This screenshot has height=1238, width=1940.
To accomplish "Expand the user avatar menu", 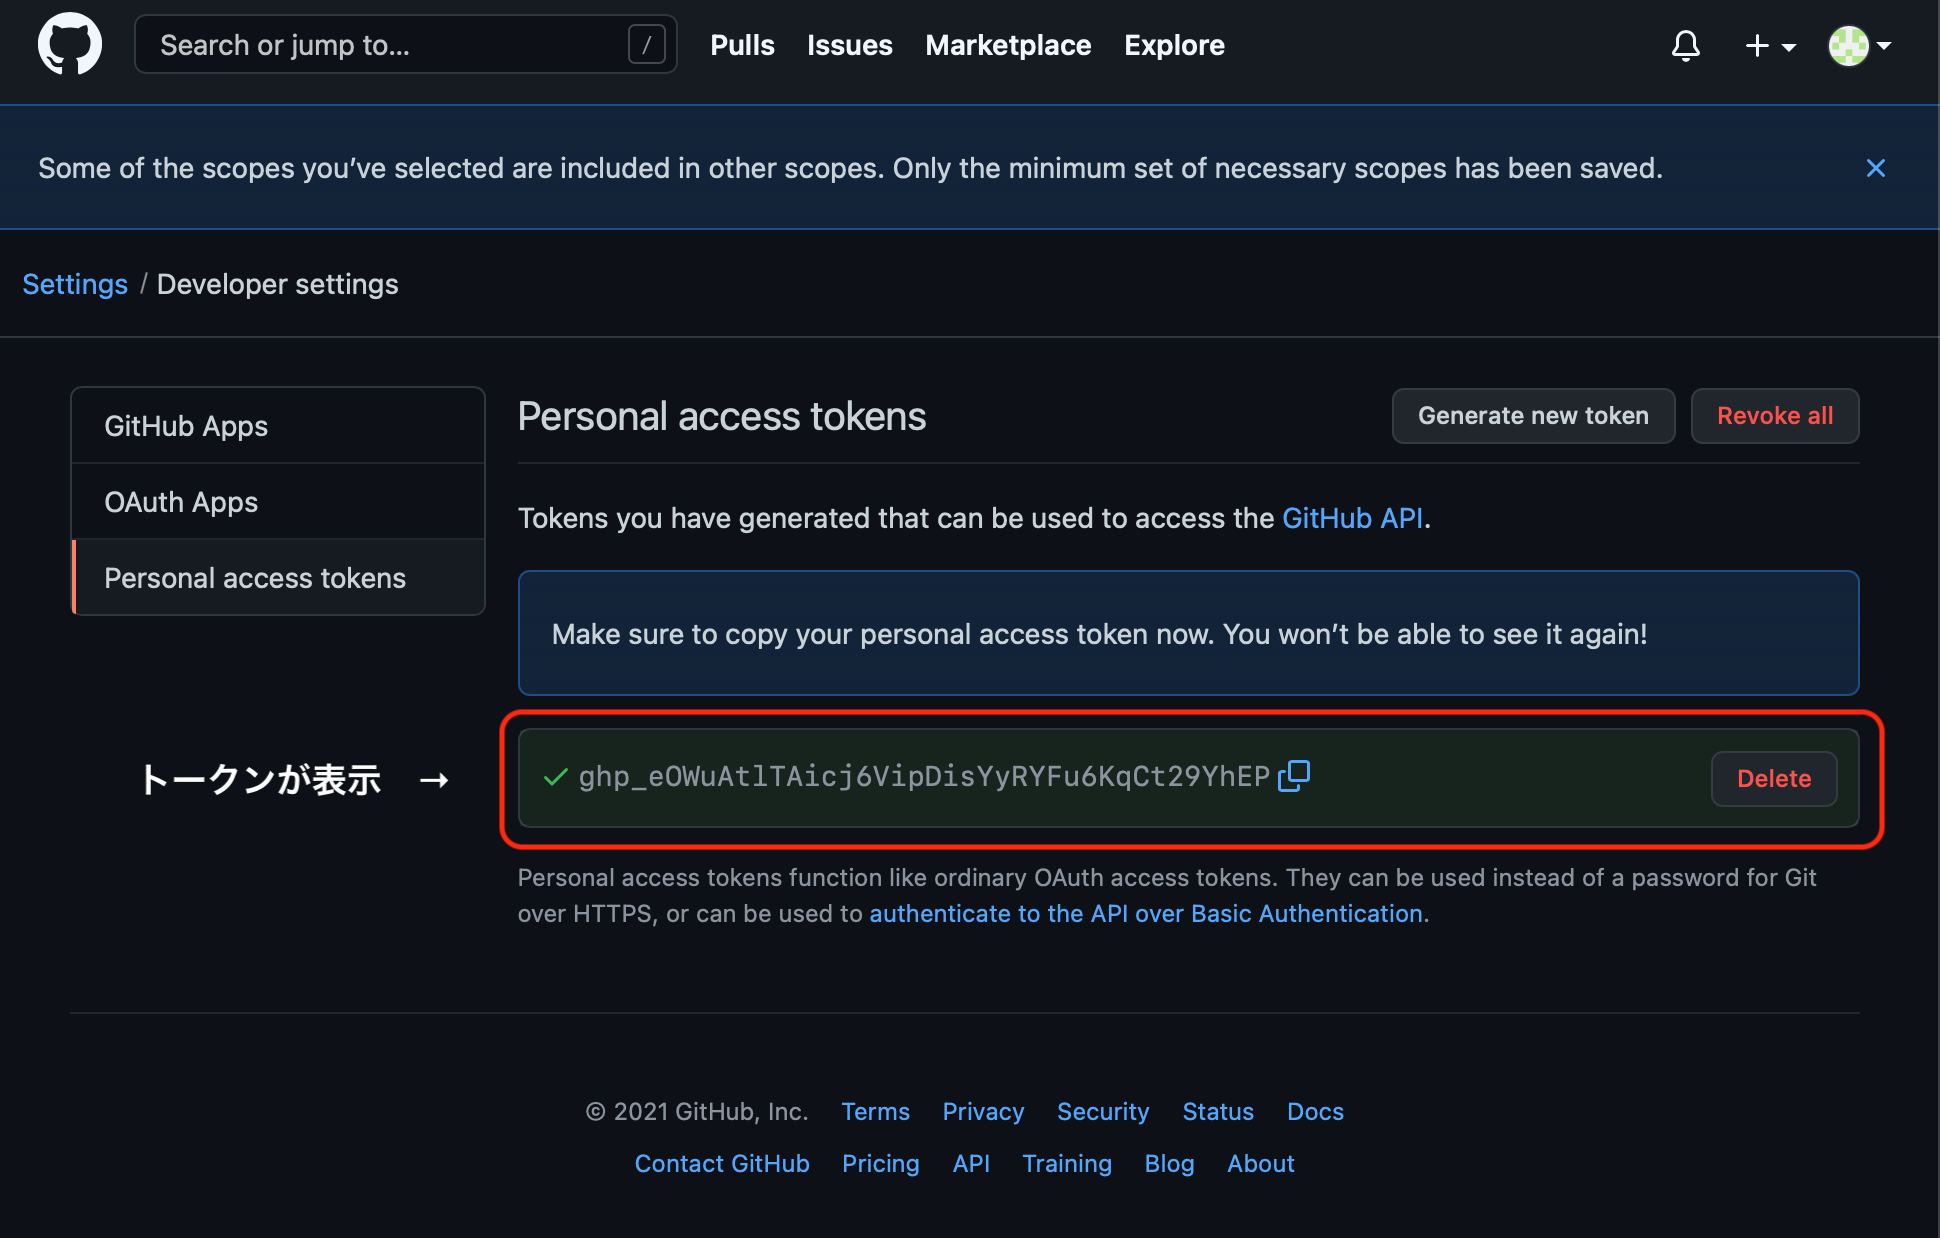I will pyautogui.click(x=1859, y=46).
